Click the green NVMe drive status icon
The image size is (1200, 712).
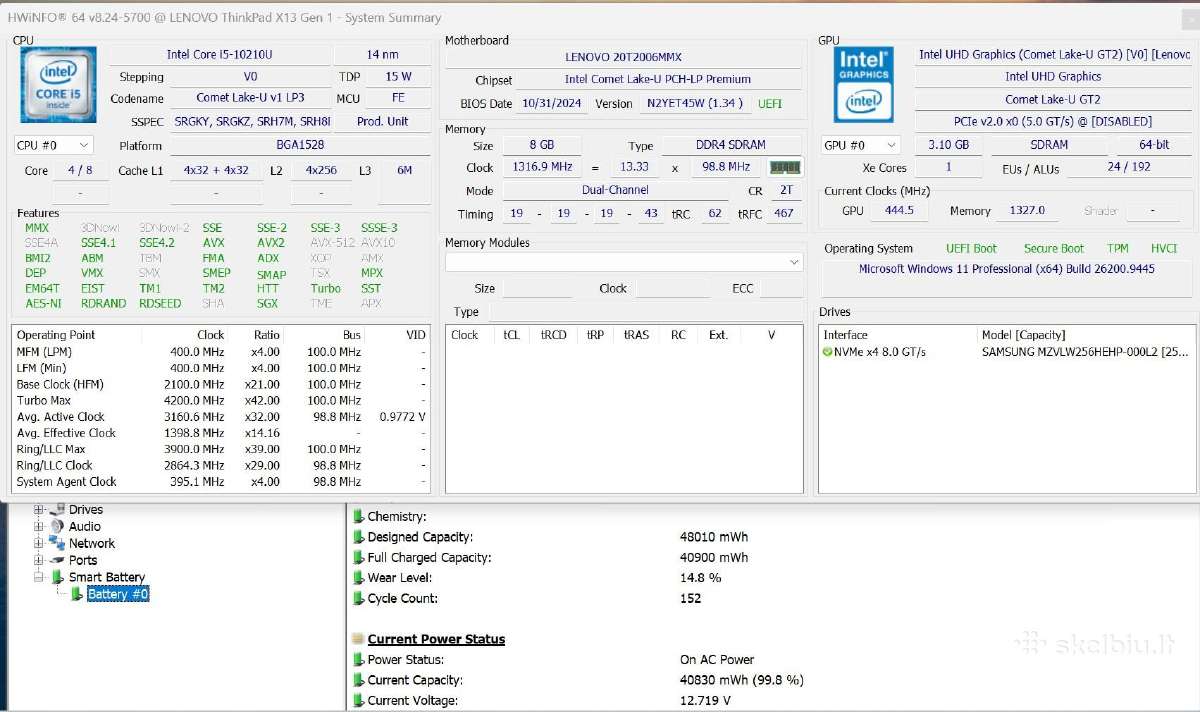(x=827, y=352)
